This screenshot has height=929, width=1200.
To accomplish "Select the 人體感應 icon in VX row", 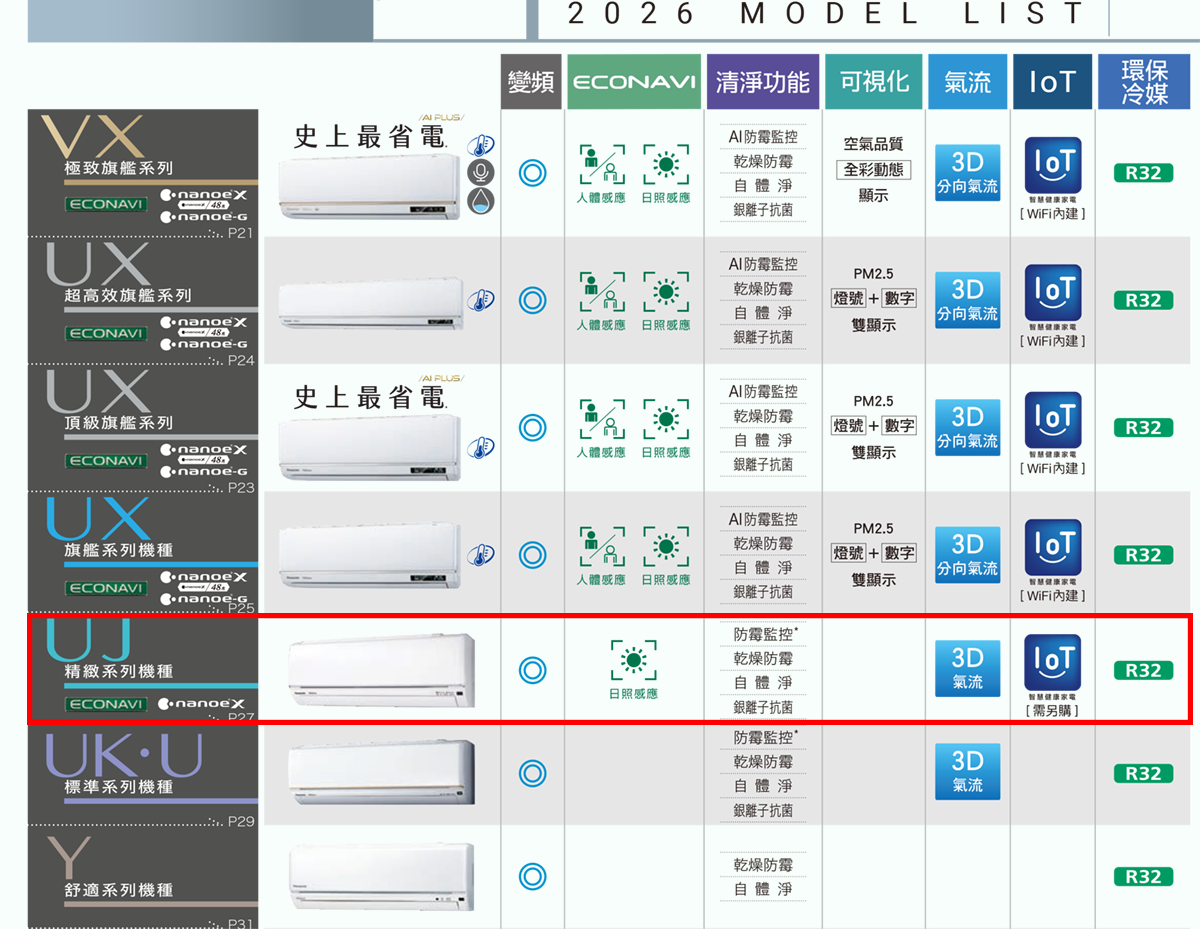I will click(601, 165).
